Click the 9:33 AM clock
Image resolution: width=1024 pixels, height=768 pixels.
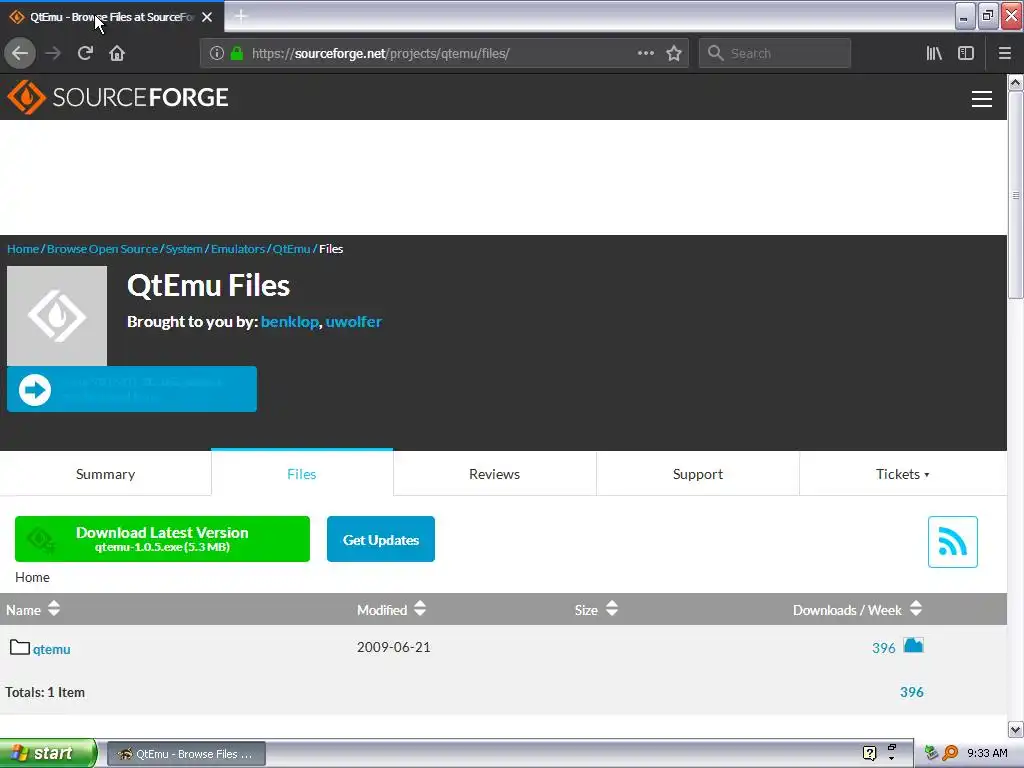987,753
